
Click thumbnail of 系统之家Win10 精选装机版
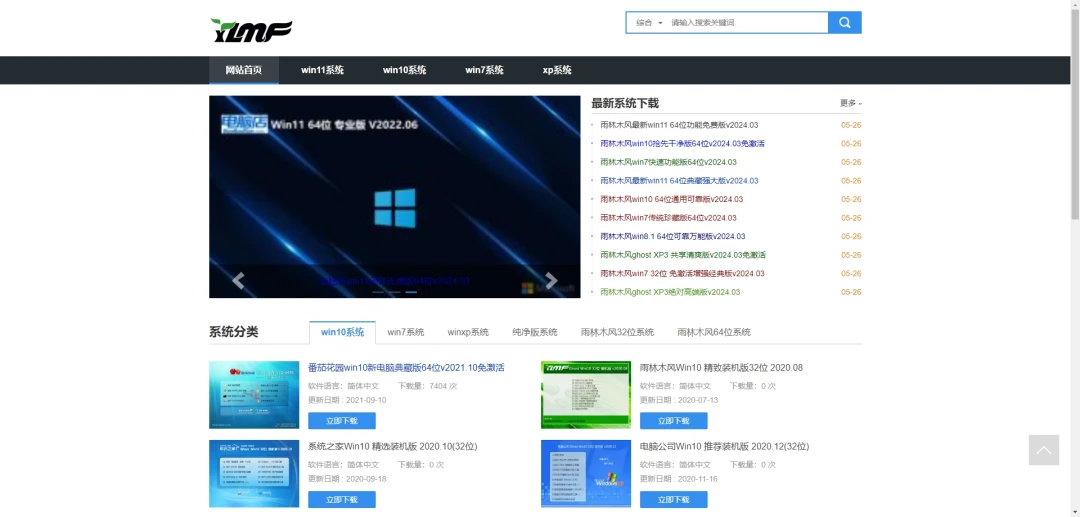[254, 474]
